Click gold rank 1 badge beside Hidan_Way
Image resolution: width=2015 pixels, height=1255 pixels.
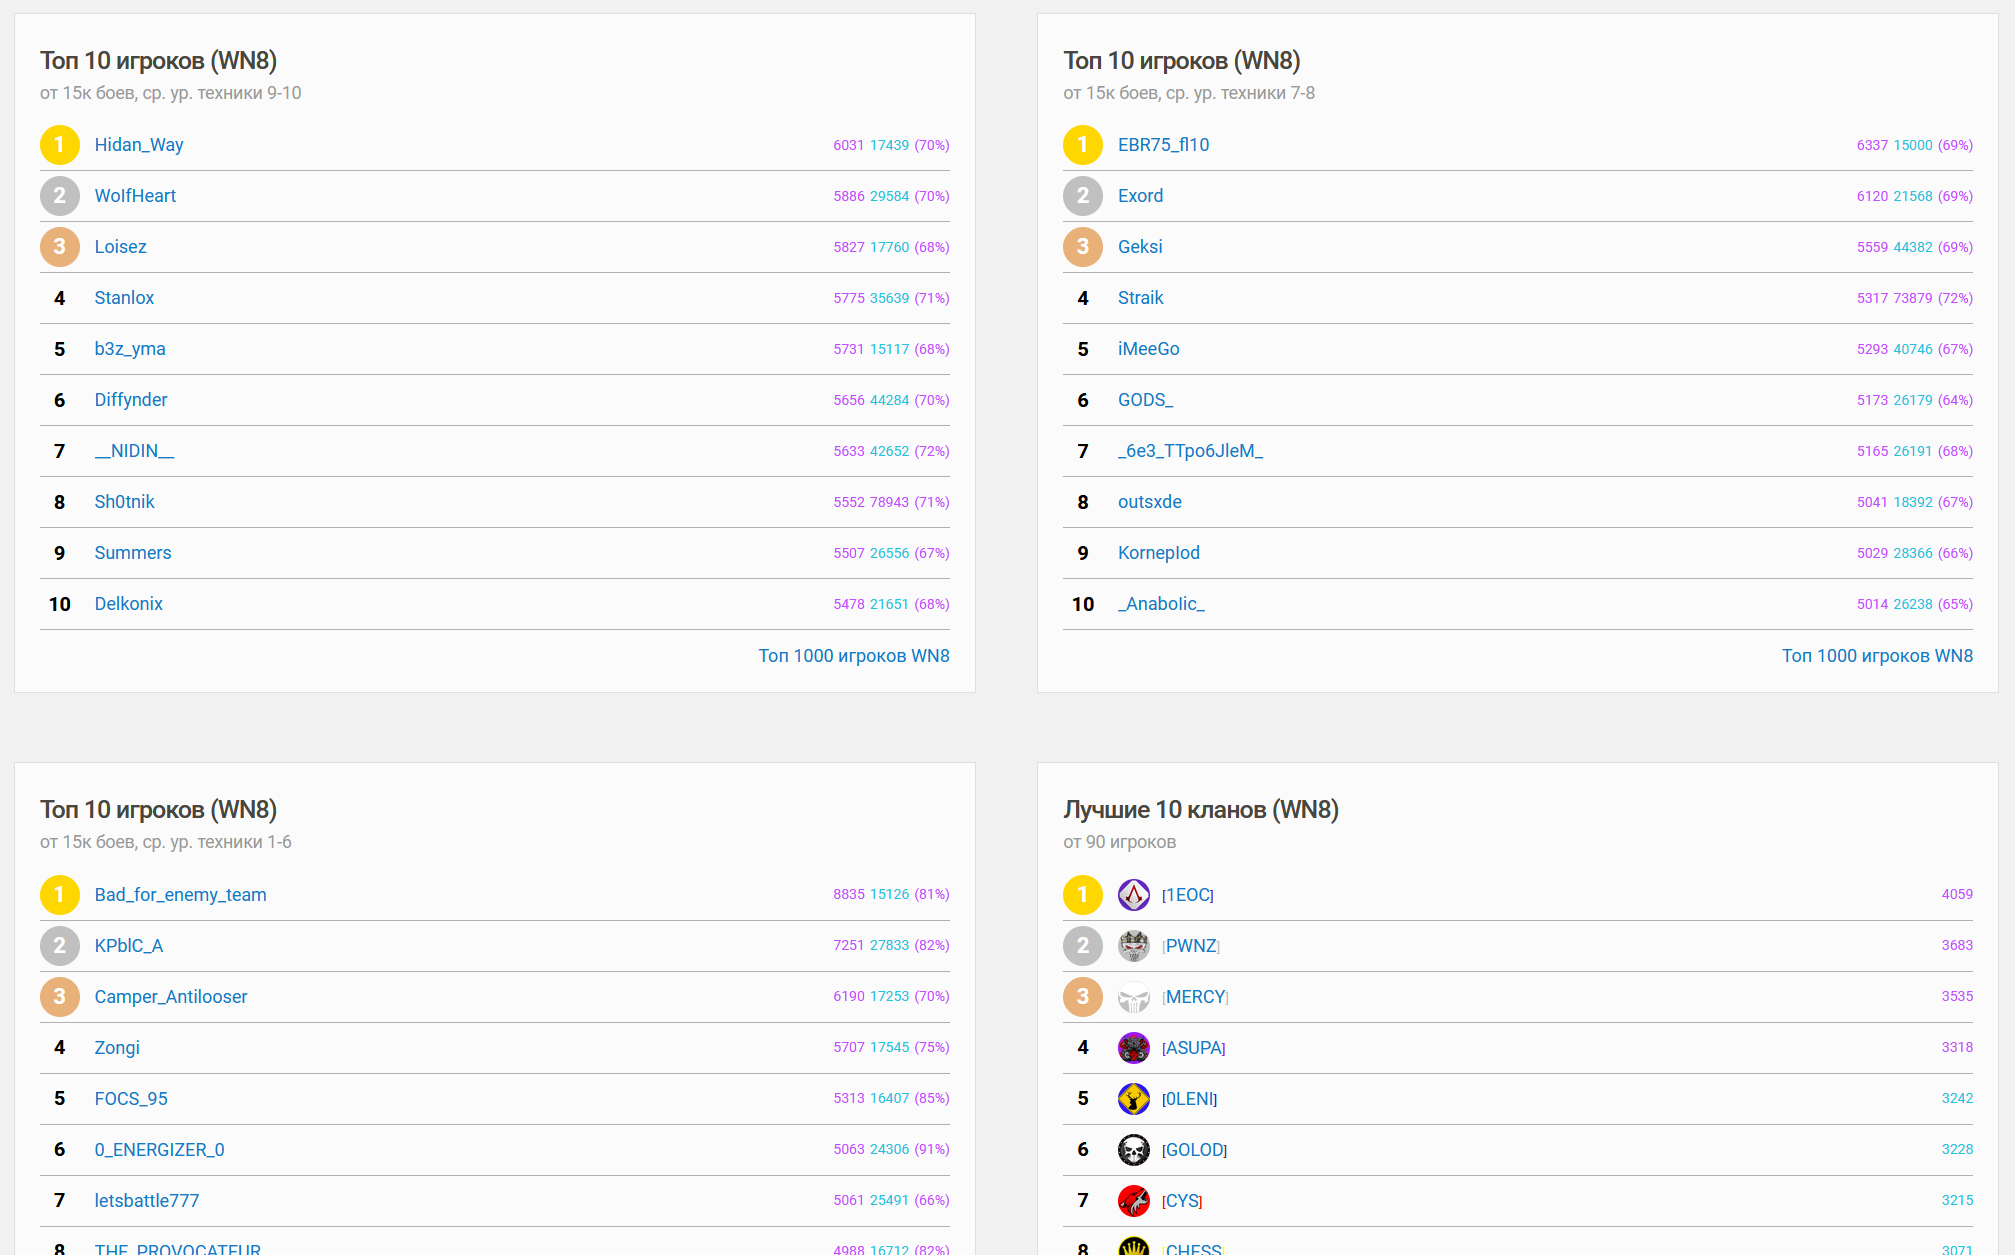coord(59,145)
